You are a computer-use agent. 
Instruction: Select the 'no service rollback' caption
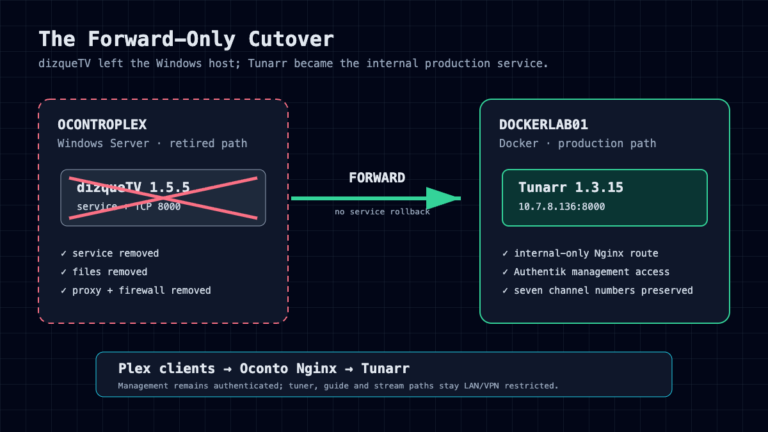pos(382,212)
